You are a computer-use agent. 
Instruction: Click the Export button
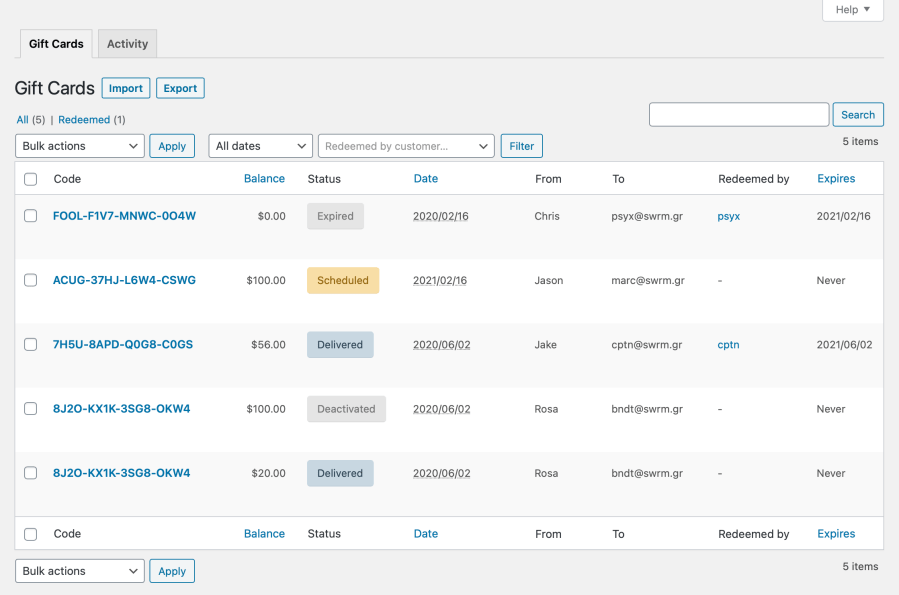coord(180,87)
